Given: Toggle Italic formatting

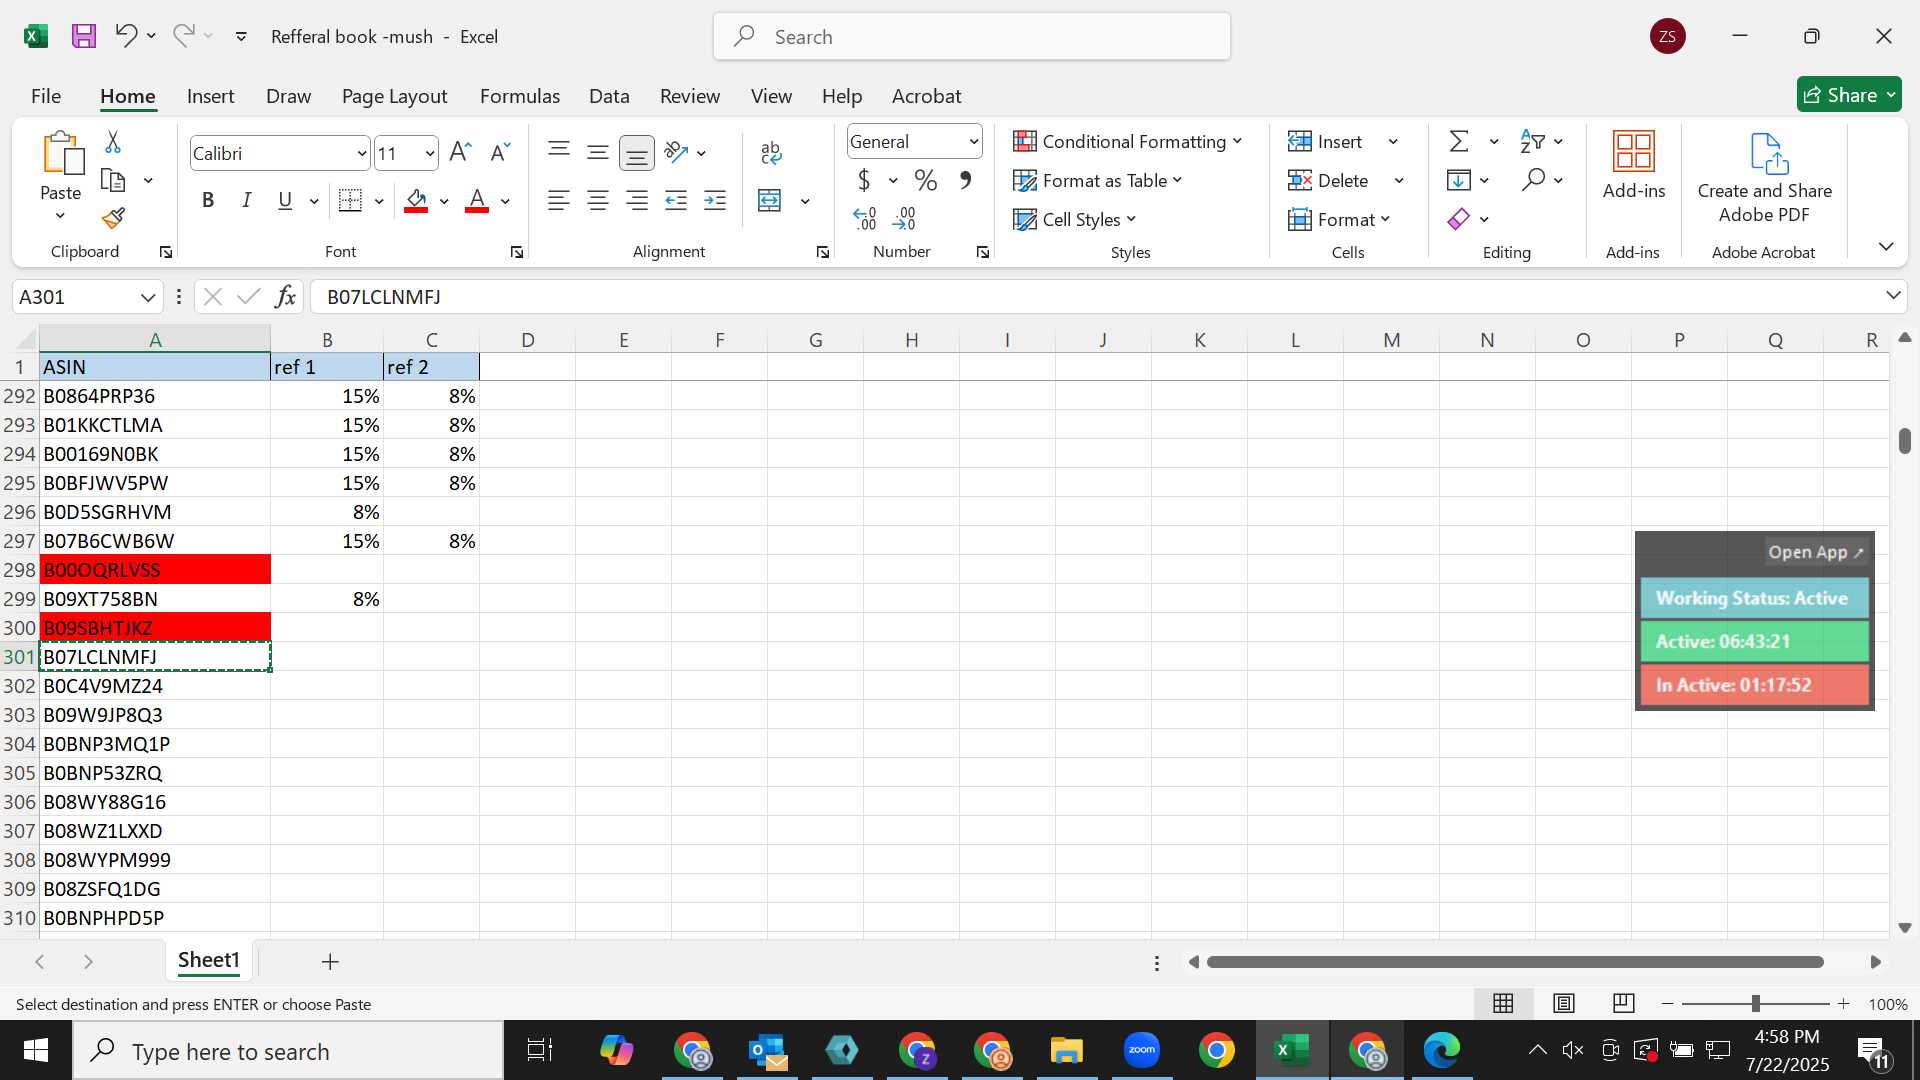Looking at the screenshot, I should 246,201.
